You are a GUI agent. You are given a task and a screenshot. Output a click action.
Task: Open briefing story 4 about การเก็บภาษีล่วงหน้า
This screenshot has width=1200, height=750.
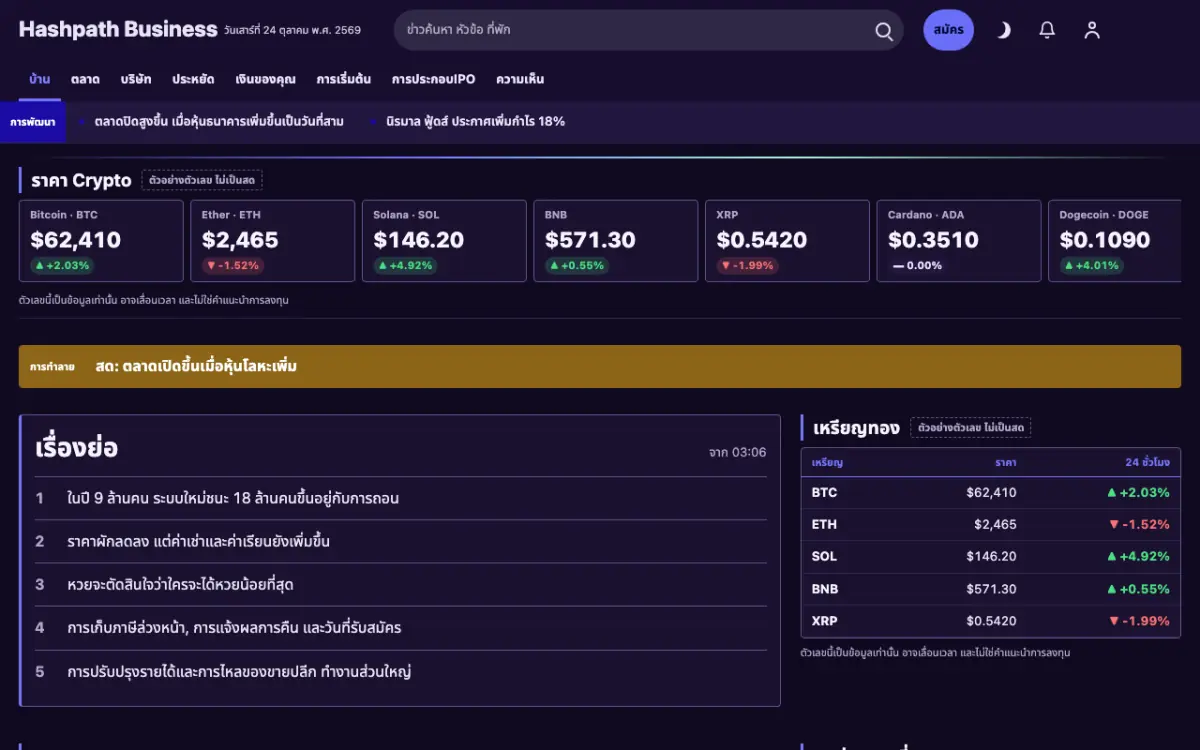[x=401, y=628]
